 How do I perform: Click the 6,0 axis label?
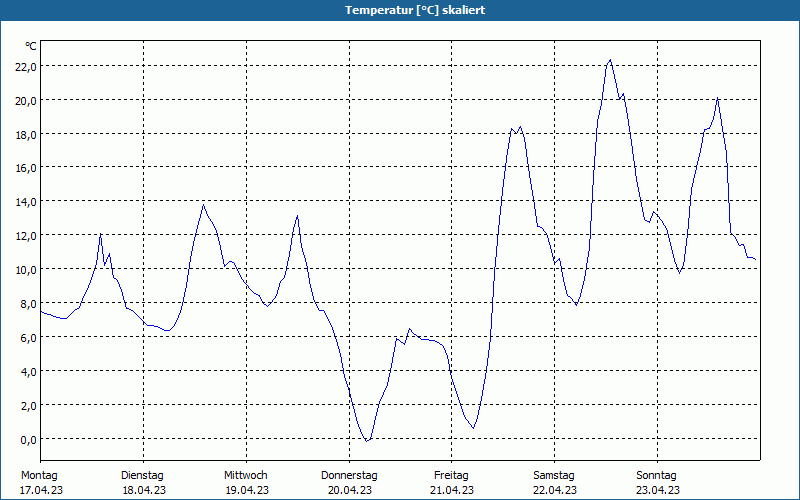coord(28,338)
